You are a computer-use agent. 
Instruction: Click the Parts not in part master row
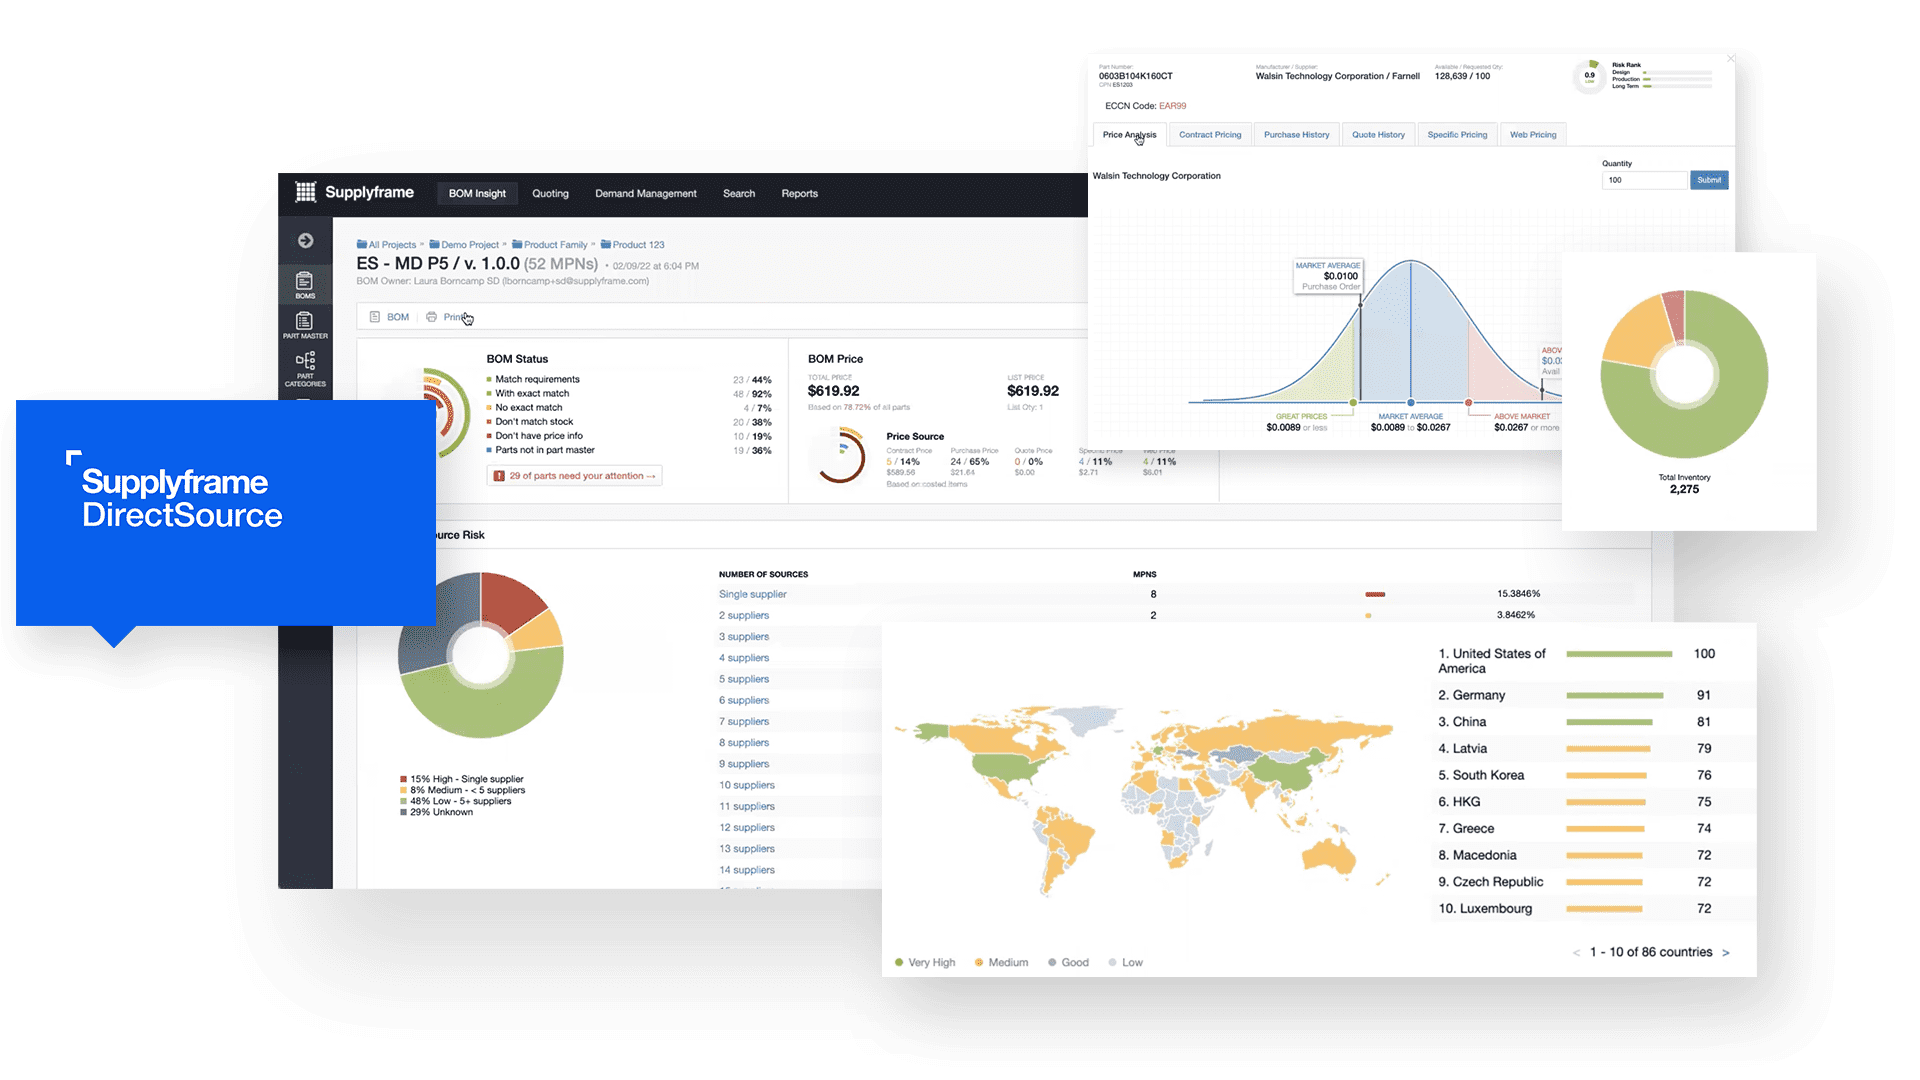tap(629, 450)
